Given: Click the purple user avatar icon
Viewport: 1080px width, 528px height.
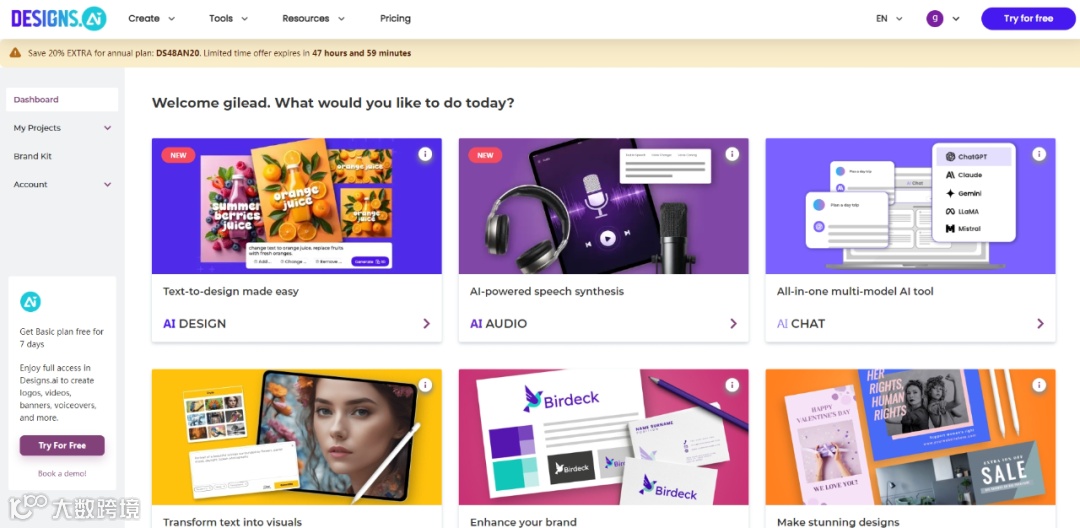Looking at the screenshot, I should [x=935, y=19].
